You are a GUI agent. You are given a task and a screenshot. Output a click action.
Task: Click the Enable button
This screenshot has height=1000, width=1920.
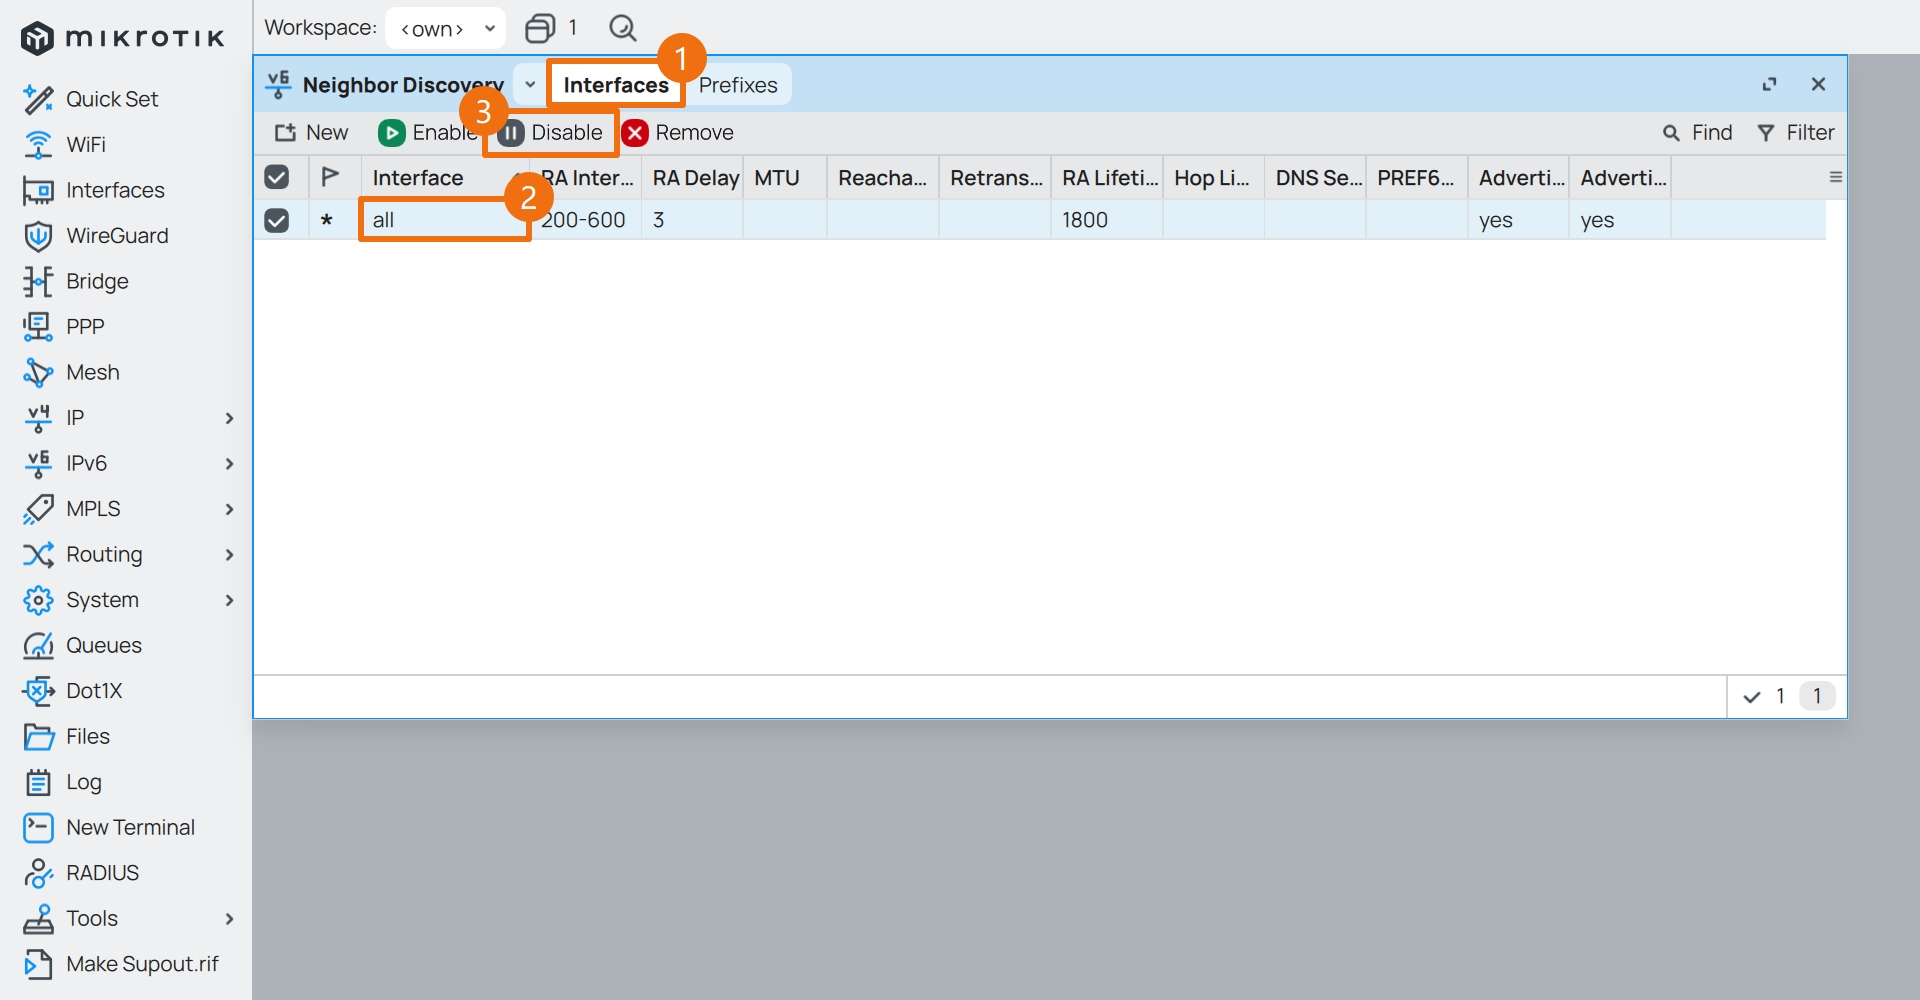click(427, 133)
